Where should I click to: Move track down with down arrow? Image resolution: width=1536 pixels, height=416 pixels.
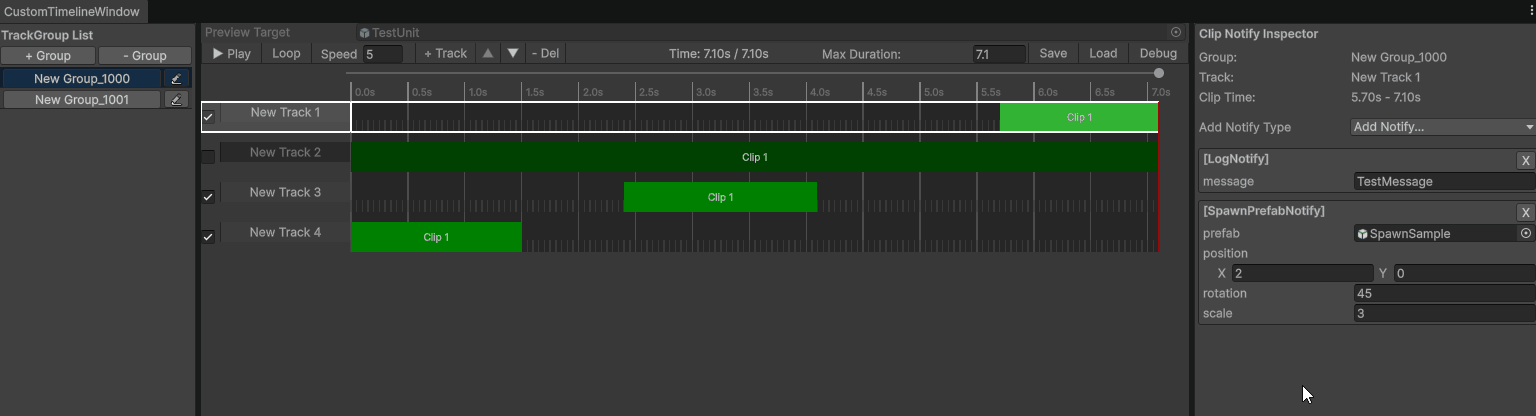[x=512, y=54]
